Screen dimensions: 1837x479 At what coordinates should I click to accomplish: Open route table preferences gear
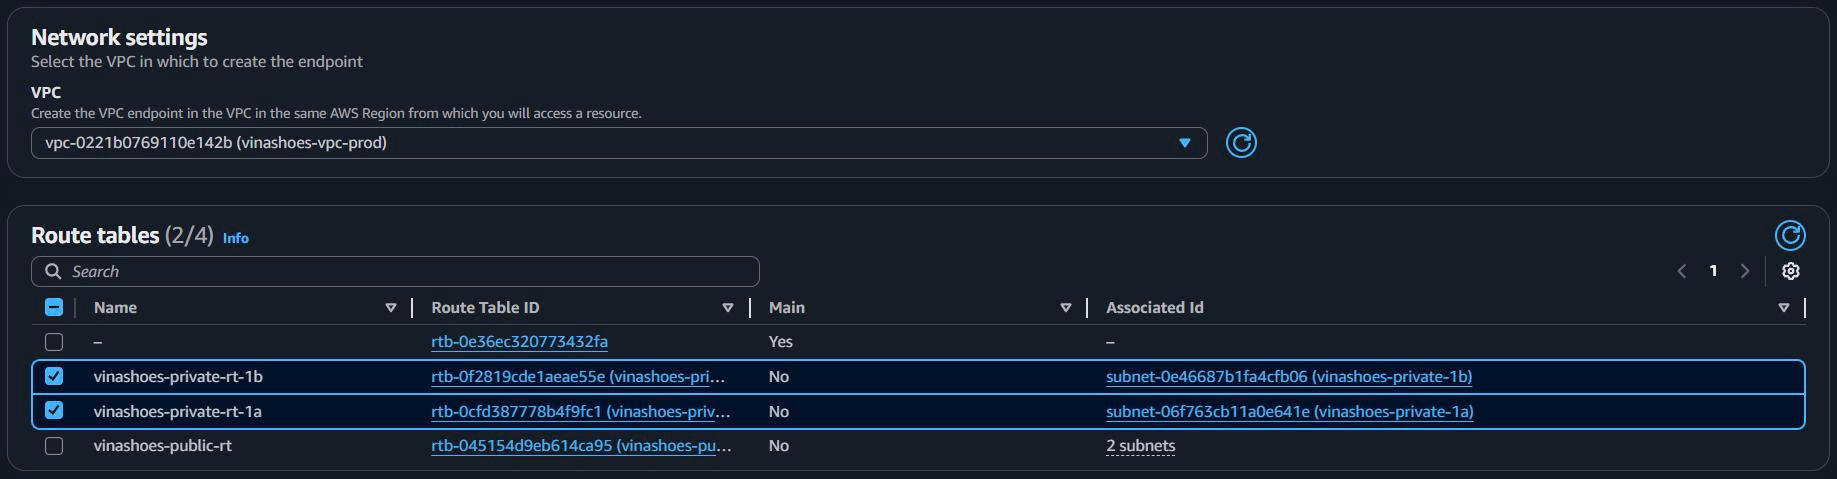coord(1791,271)
